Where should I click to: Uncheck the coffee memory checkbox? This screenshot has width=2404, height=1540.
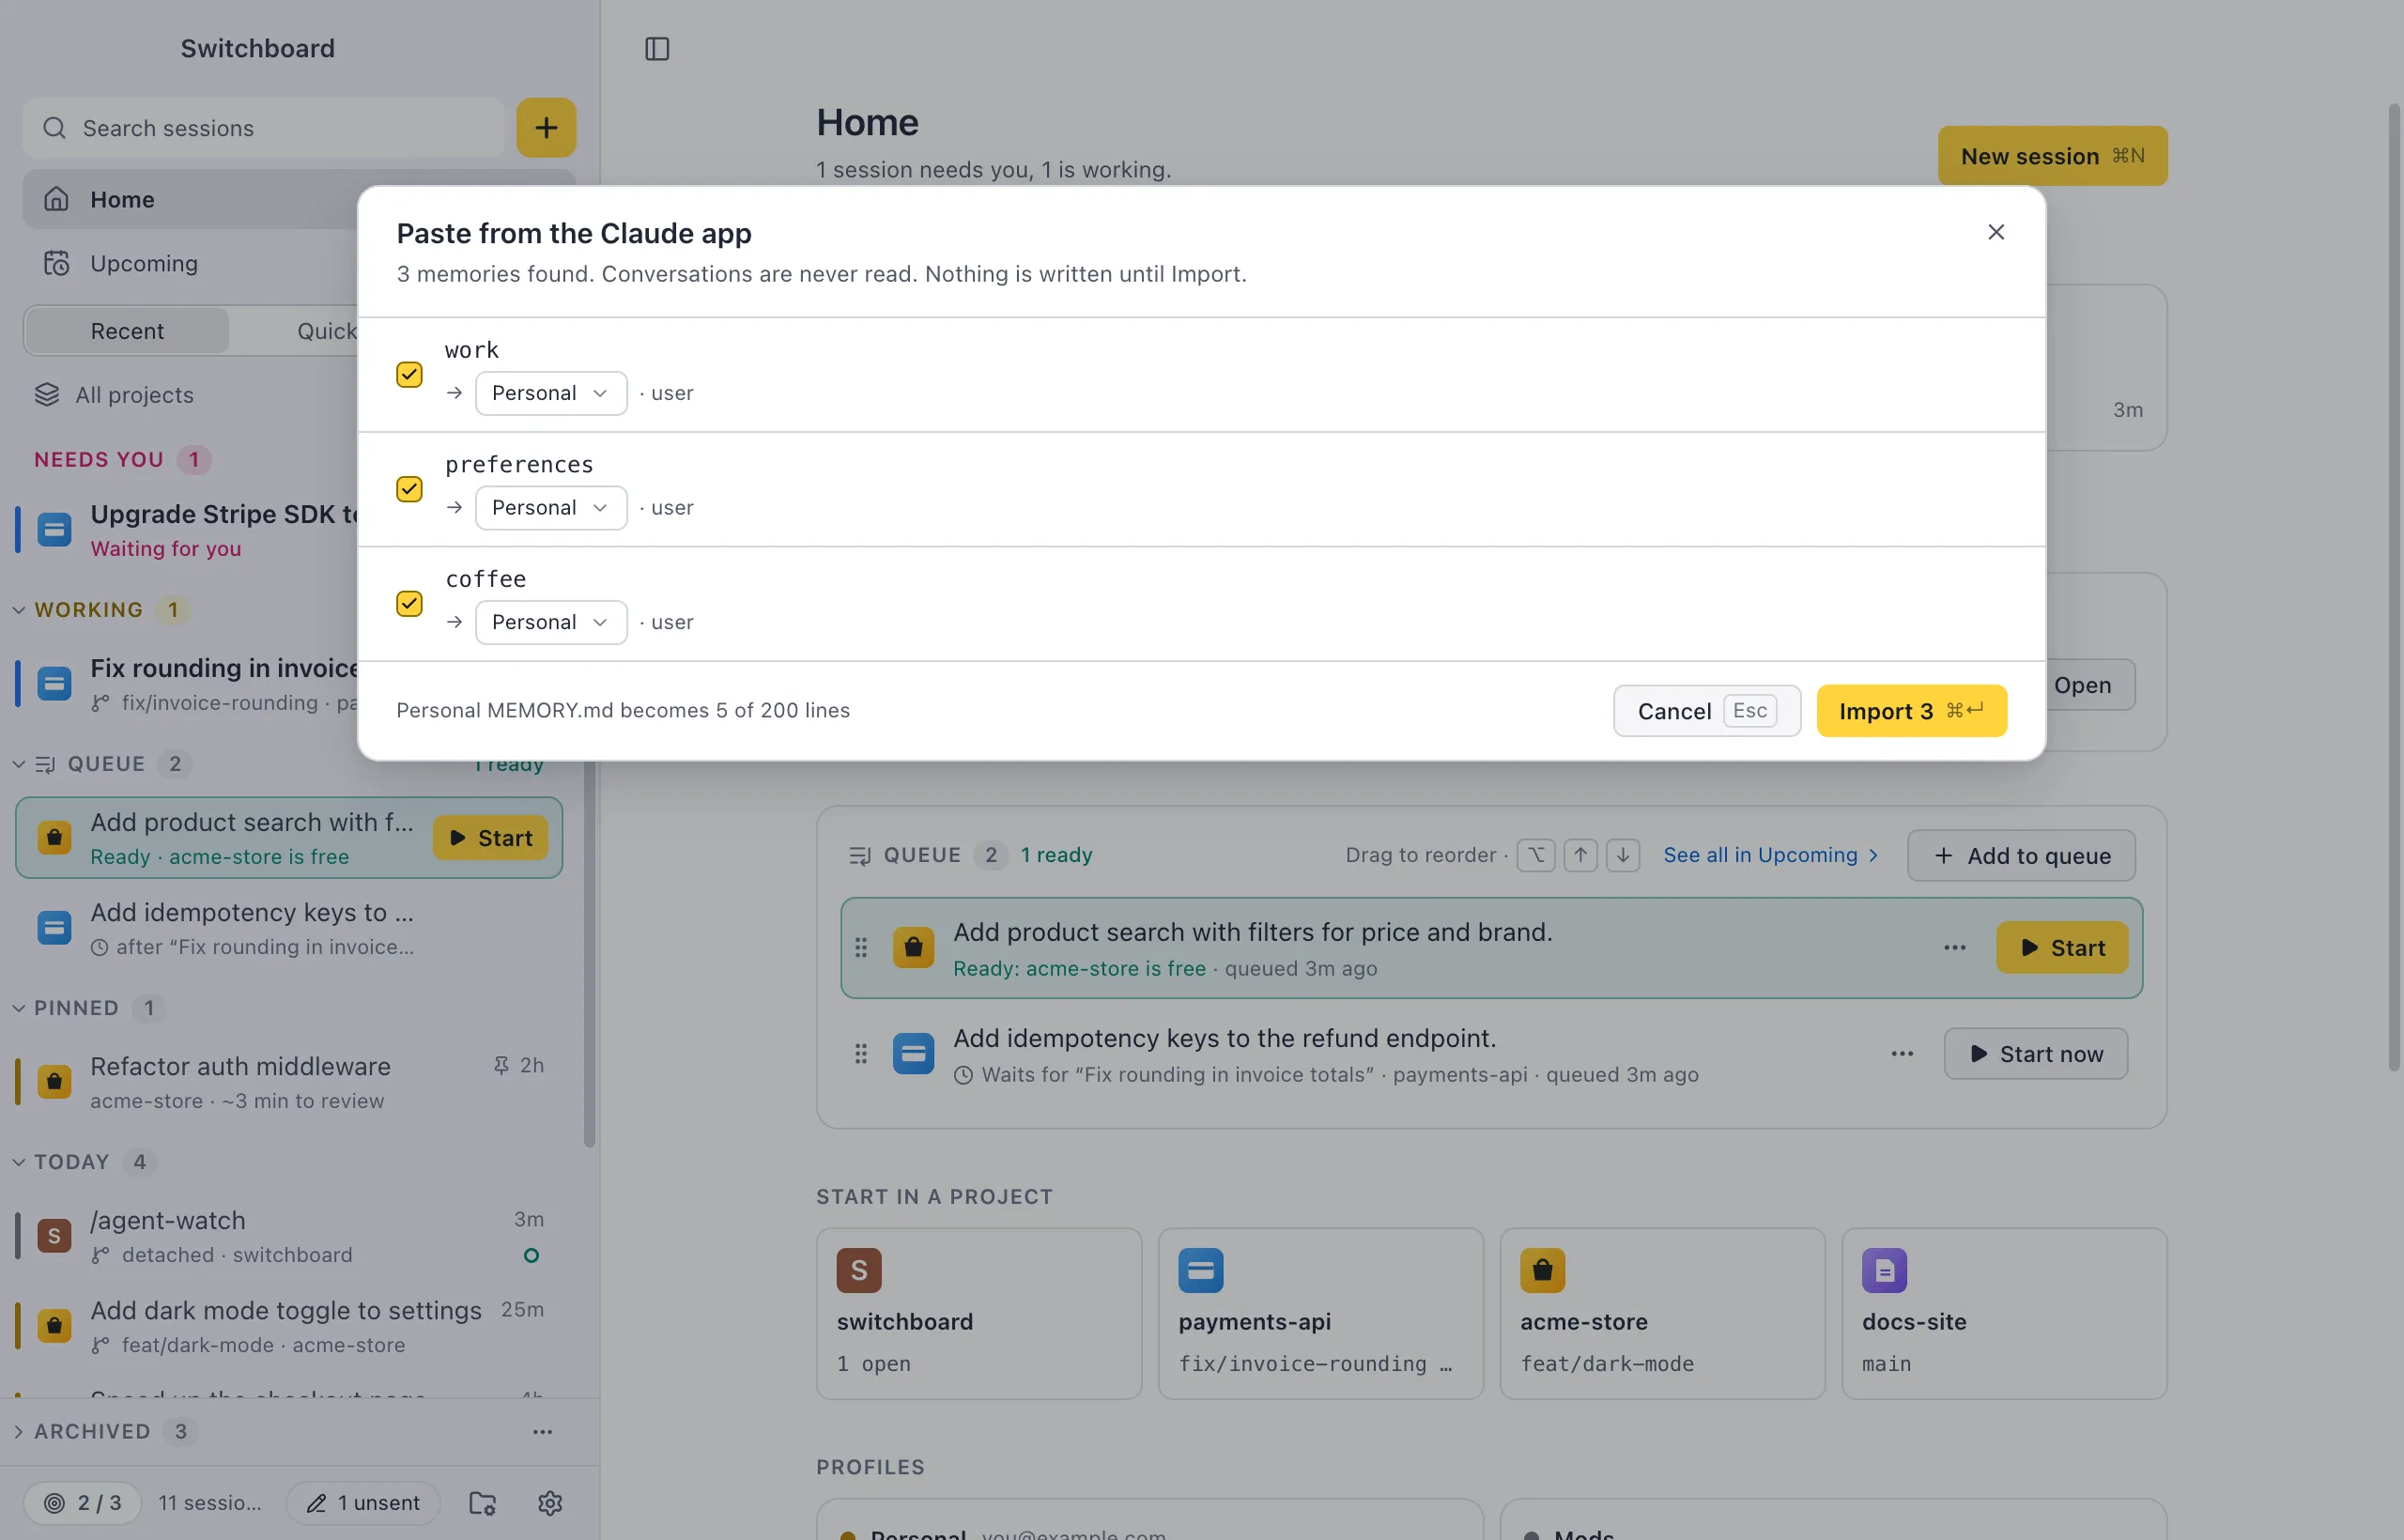coord(409,603)
